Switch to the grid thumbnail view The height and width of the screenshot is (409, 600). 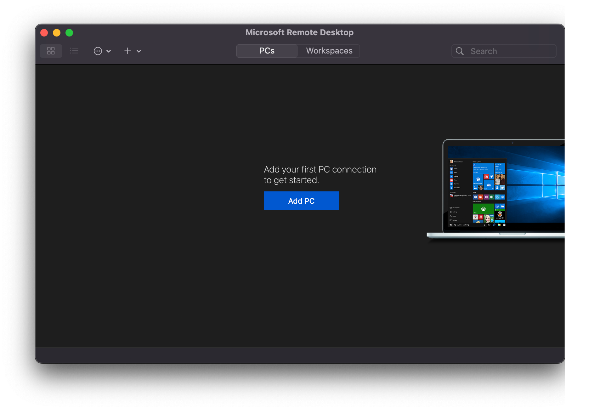pos(51,51)
